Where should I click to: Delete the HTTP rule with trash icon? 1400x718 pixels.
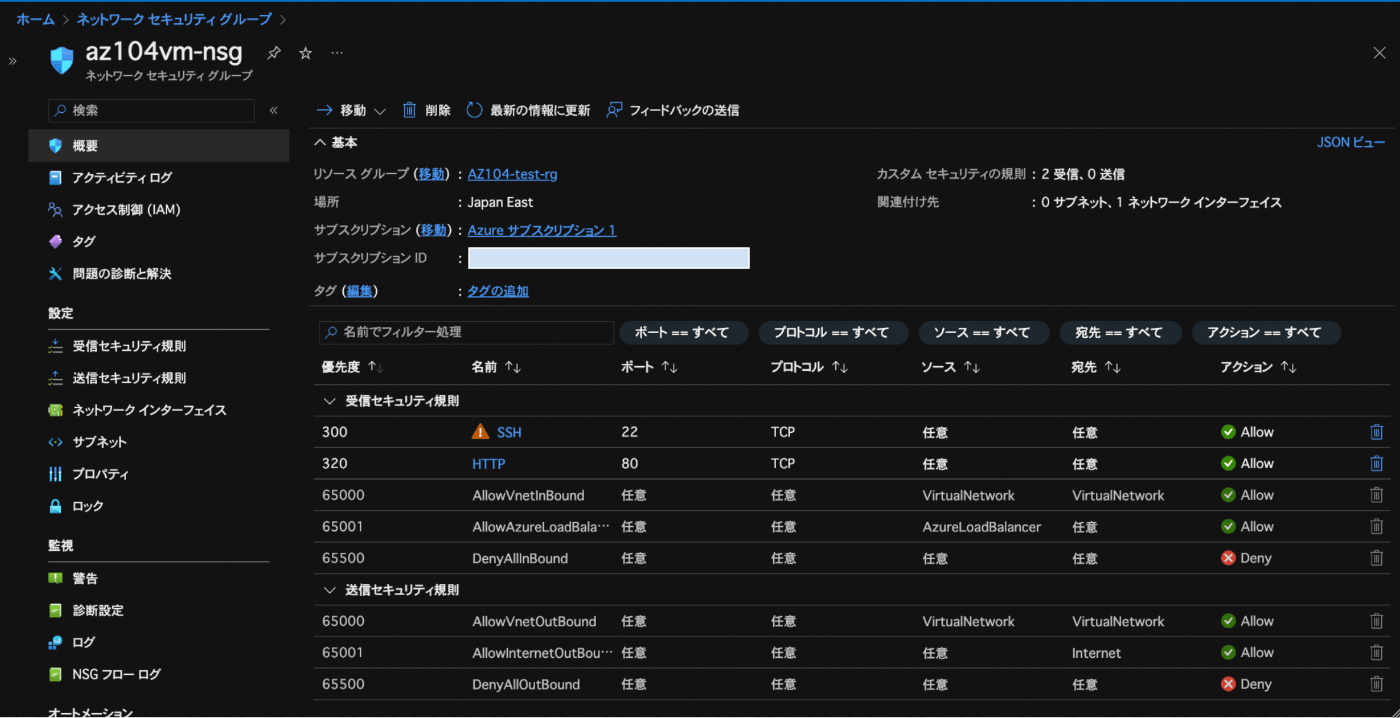1376,464
